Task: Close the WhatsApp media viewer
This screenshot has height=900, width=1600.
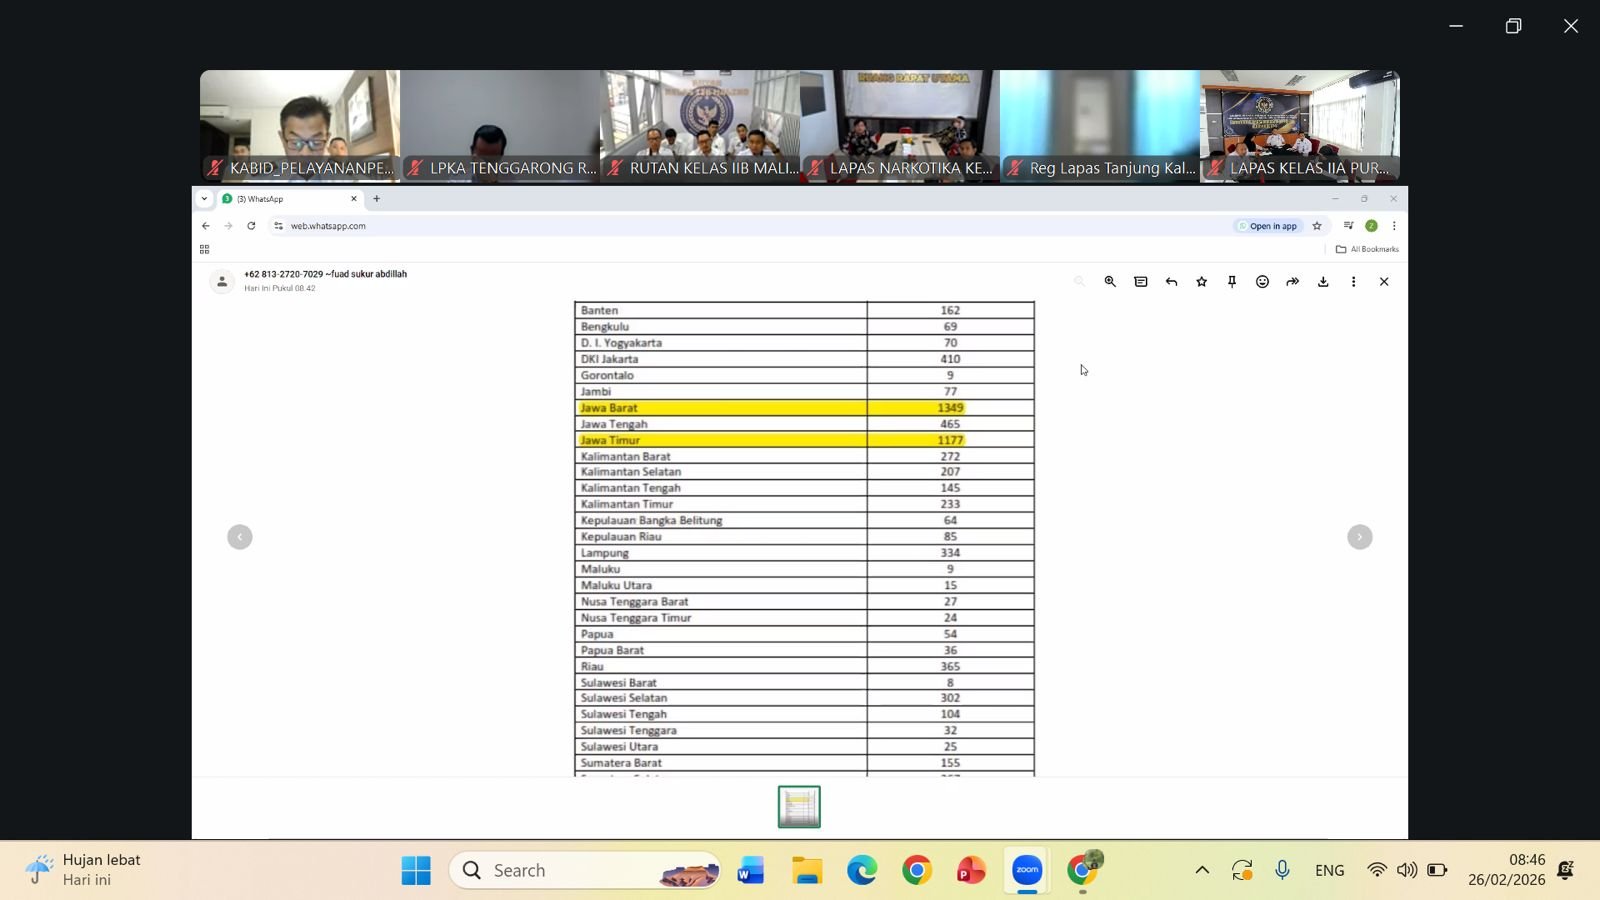Action: [1384, 282]
